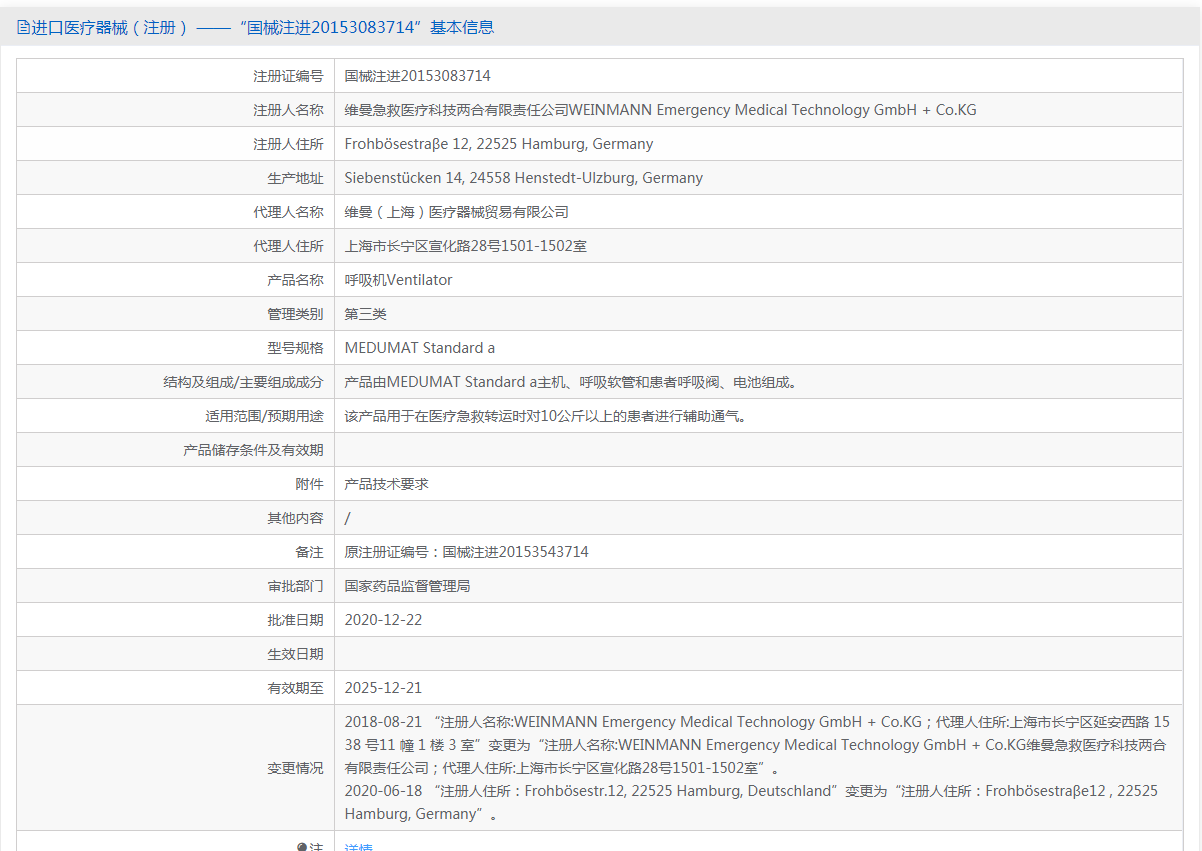Select the composition text 产品由MEDUMAT Standard a主机
This screenshot has height=851, width=1202.
point(571,382)
